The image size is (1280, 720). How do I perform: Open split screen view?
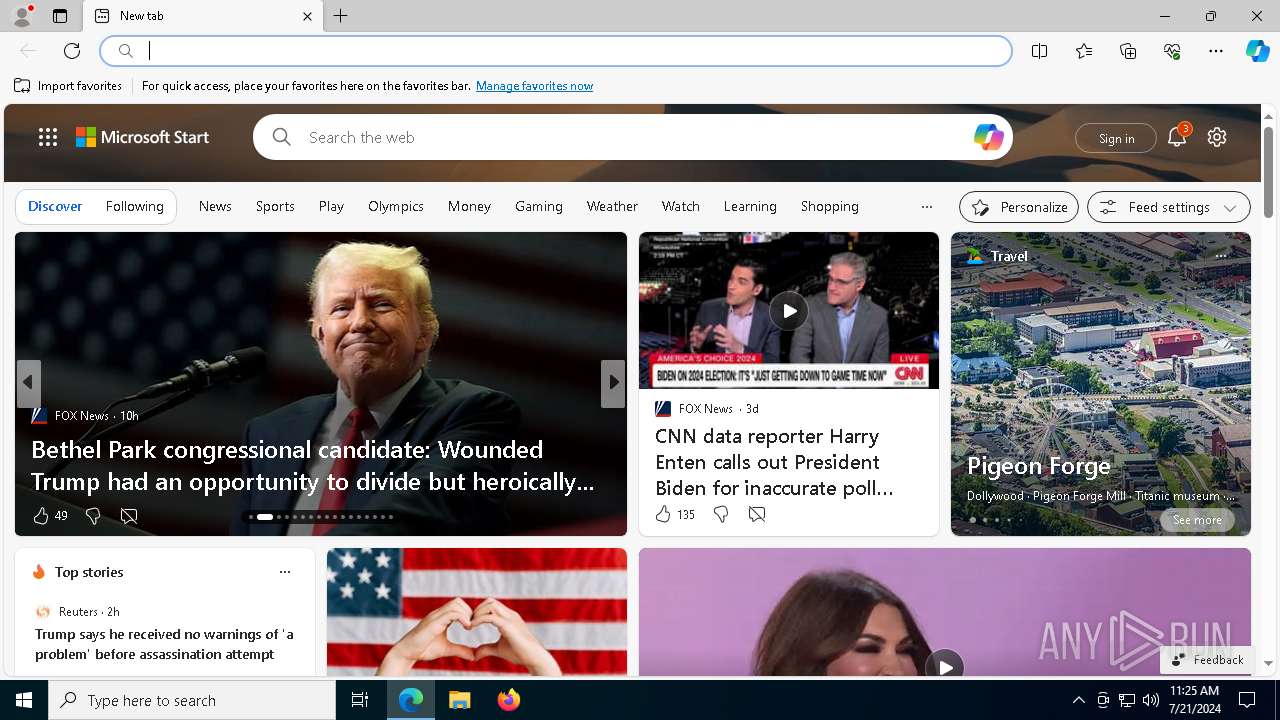click(x=1040, y=51)
